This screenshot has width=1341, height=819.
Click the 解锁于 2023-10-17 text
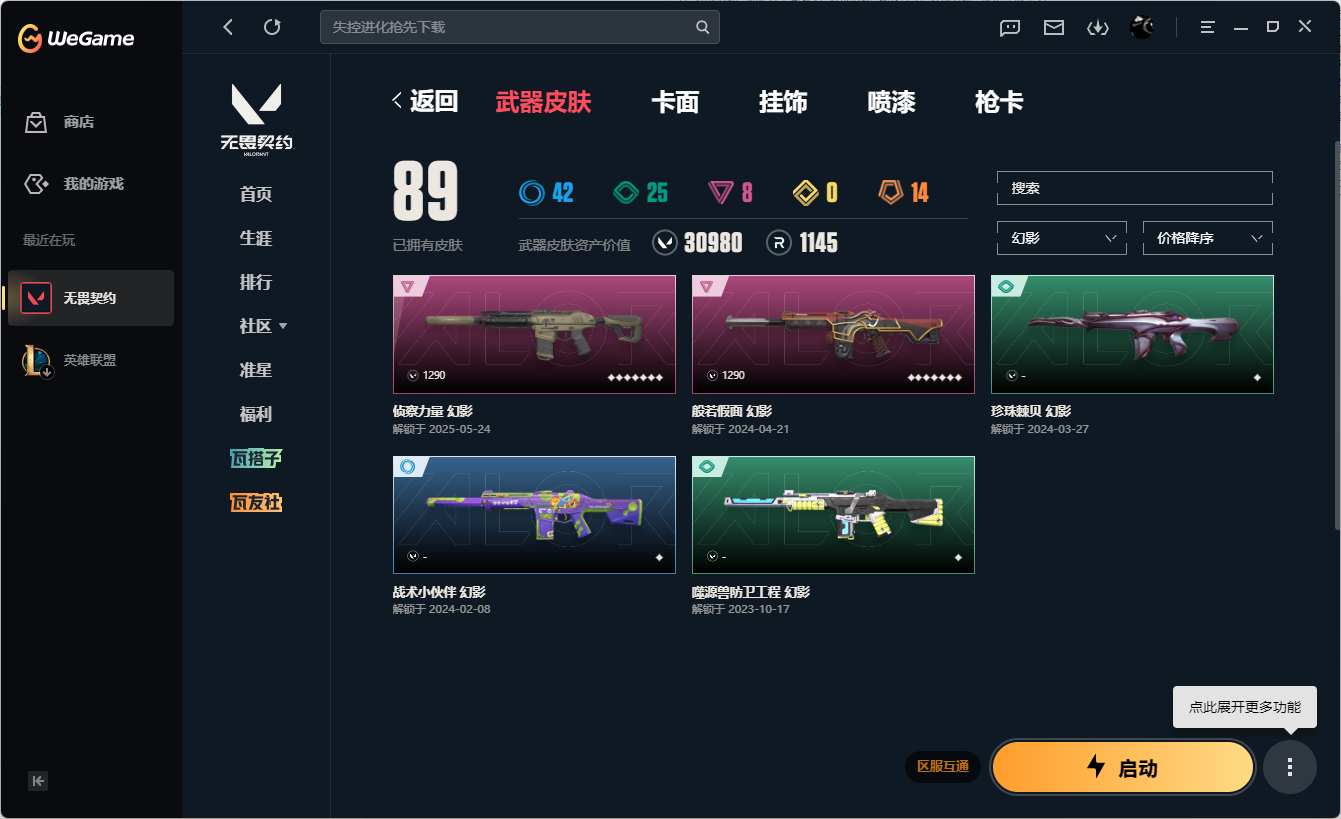741,609
